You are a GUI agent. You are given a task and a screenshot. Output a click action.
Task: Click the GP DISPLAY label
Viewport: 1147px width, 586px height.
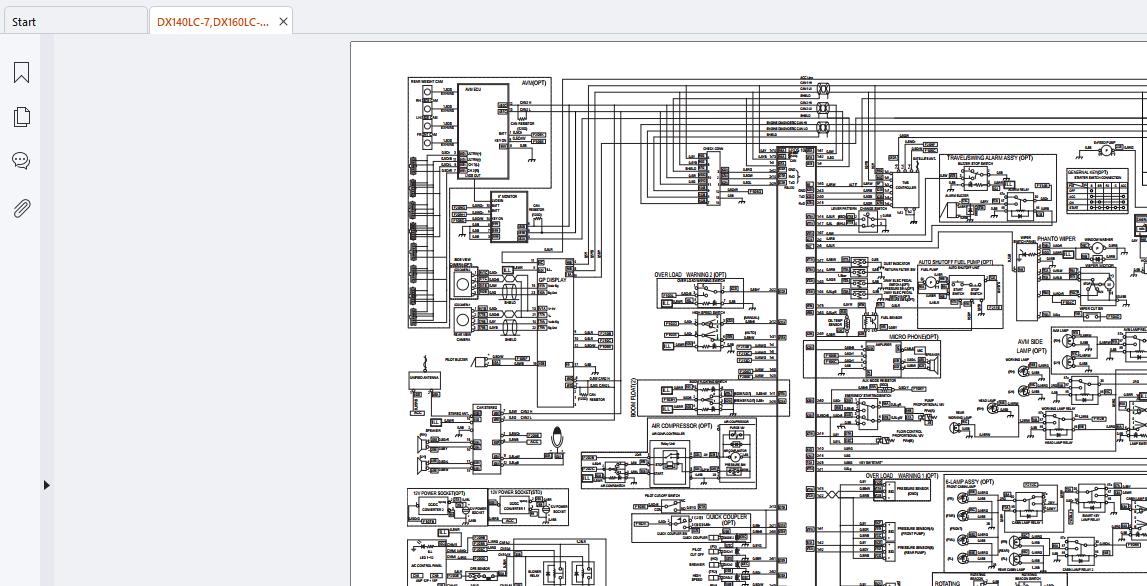tap(553, 279)
